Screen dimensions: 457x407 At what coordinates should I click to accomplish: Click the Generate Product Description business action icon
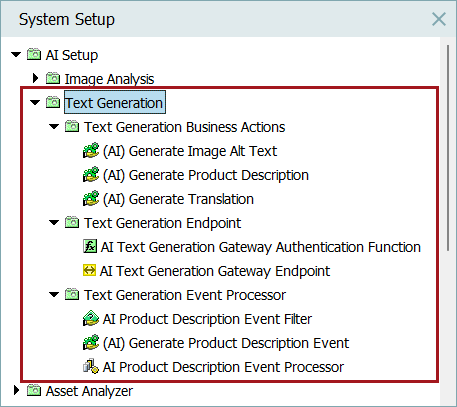click(91, 175)
